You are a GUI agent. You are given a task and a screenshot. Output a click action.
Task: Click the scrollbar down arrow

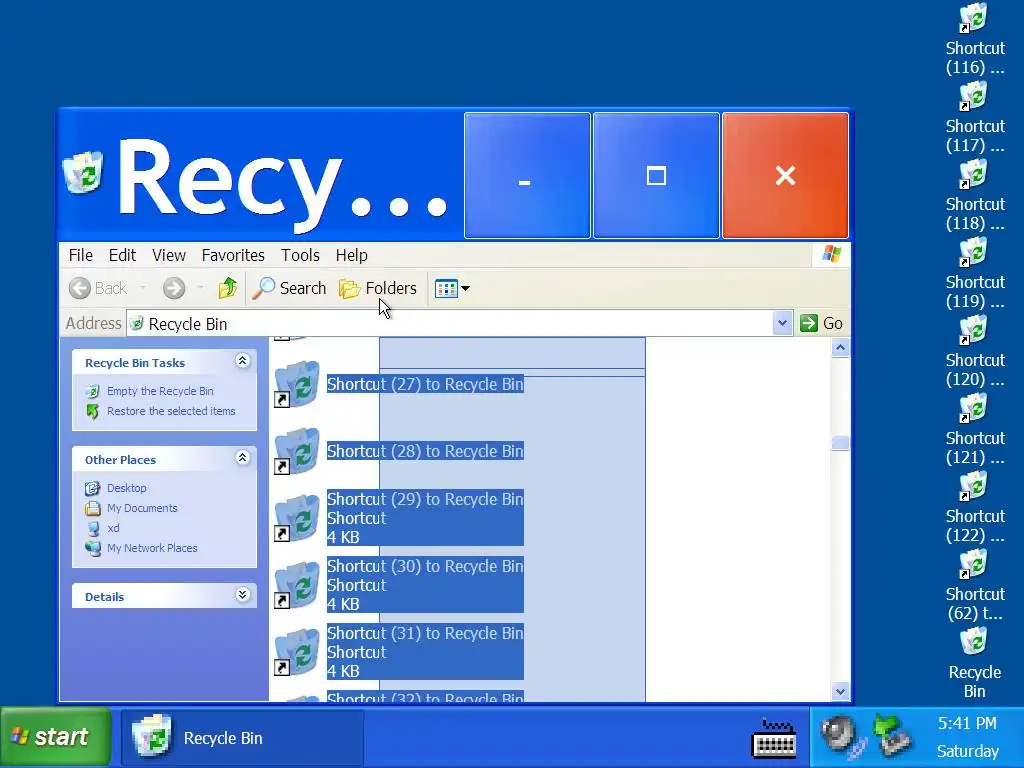coord(840,691)
